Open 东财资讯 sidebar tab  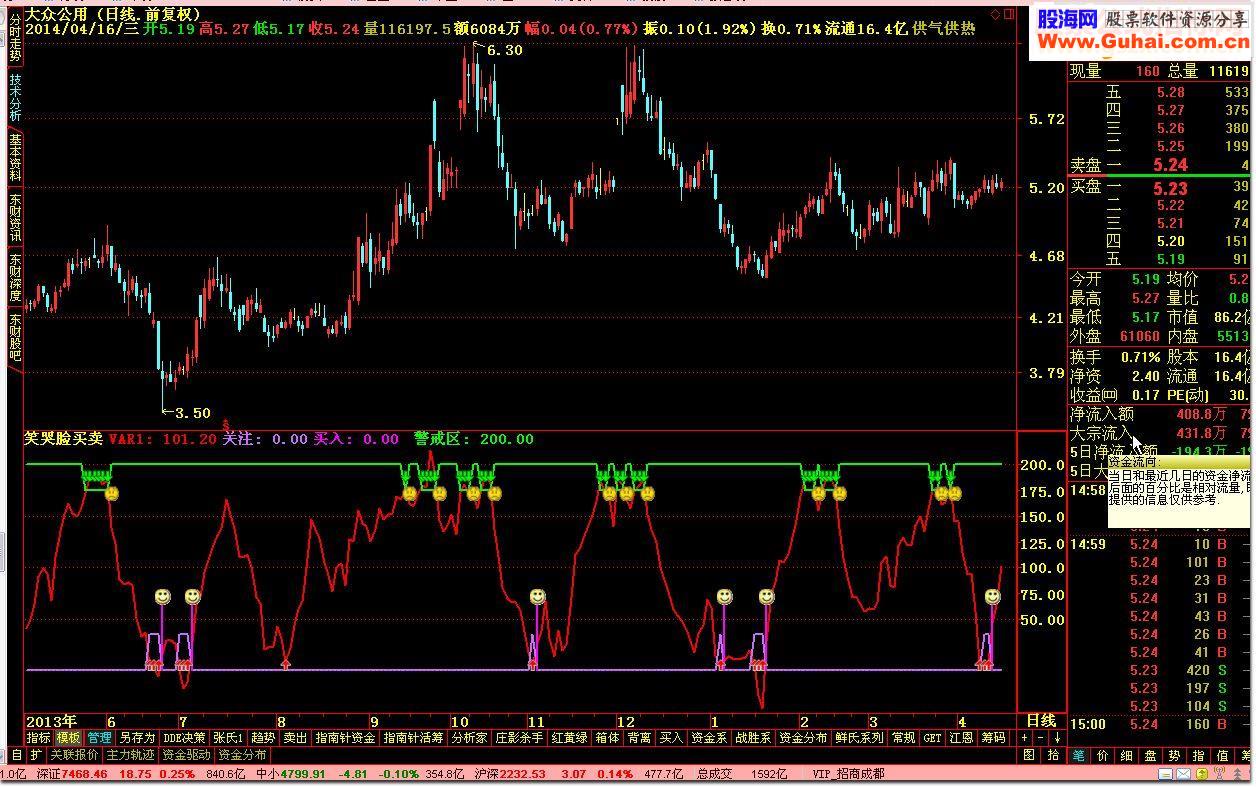(x=15, y=218)
